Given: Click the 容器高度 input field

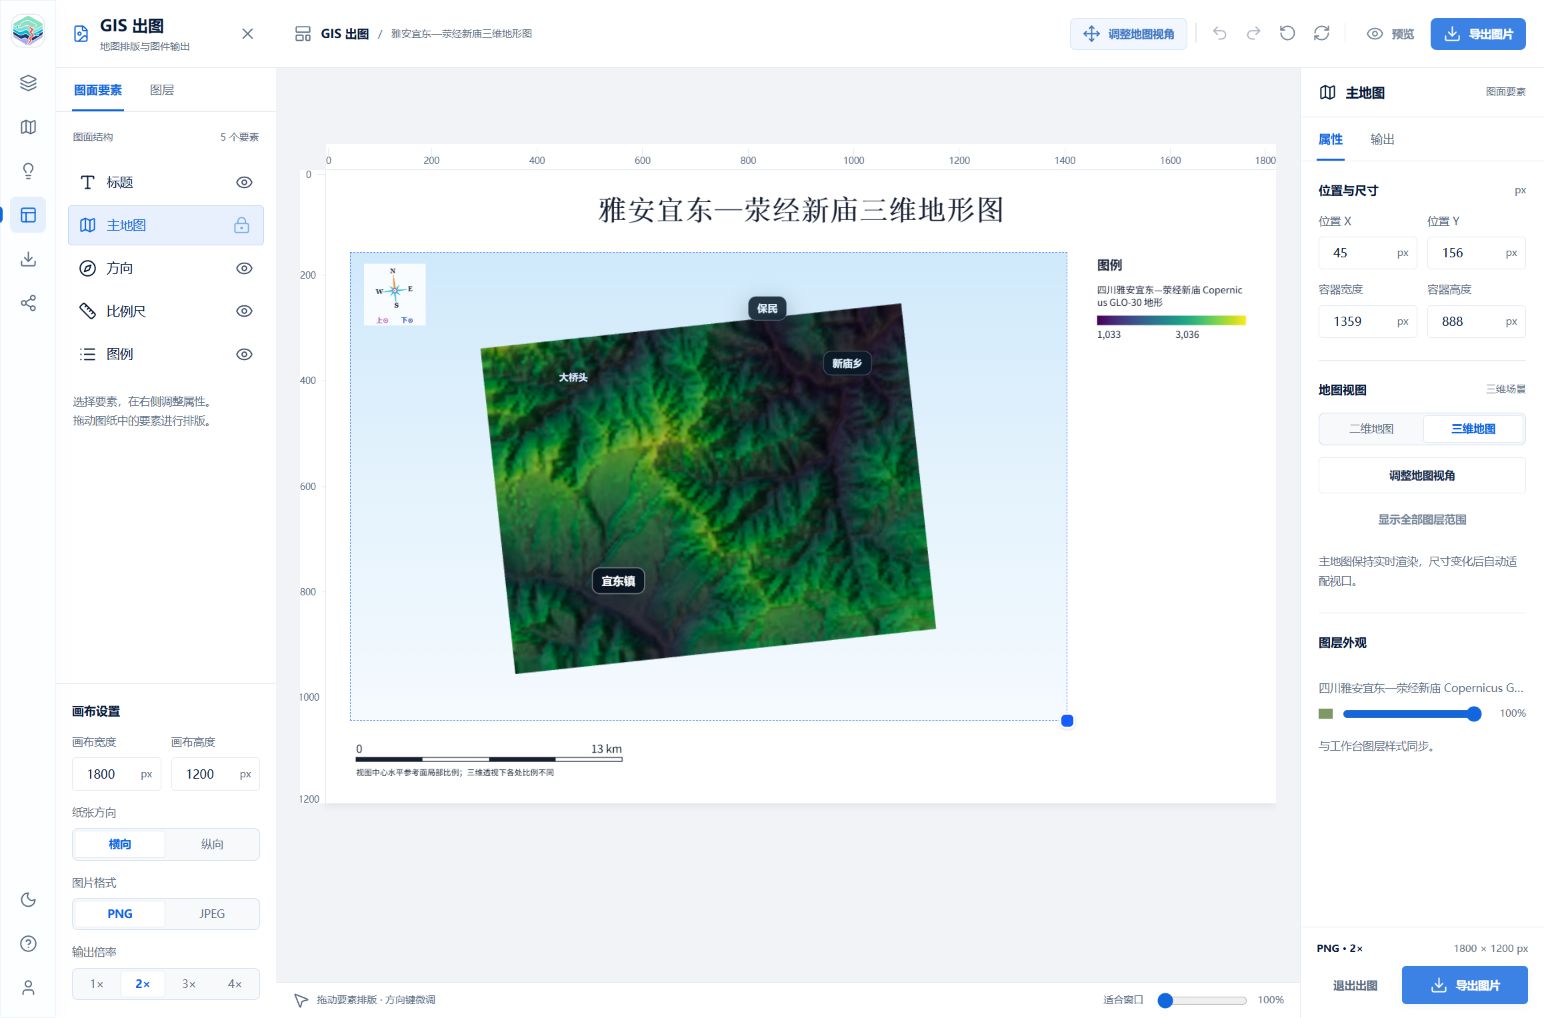Looking at the screenshot, I should [x=1476, y=321].
